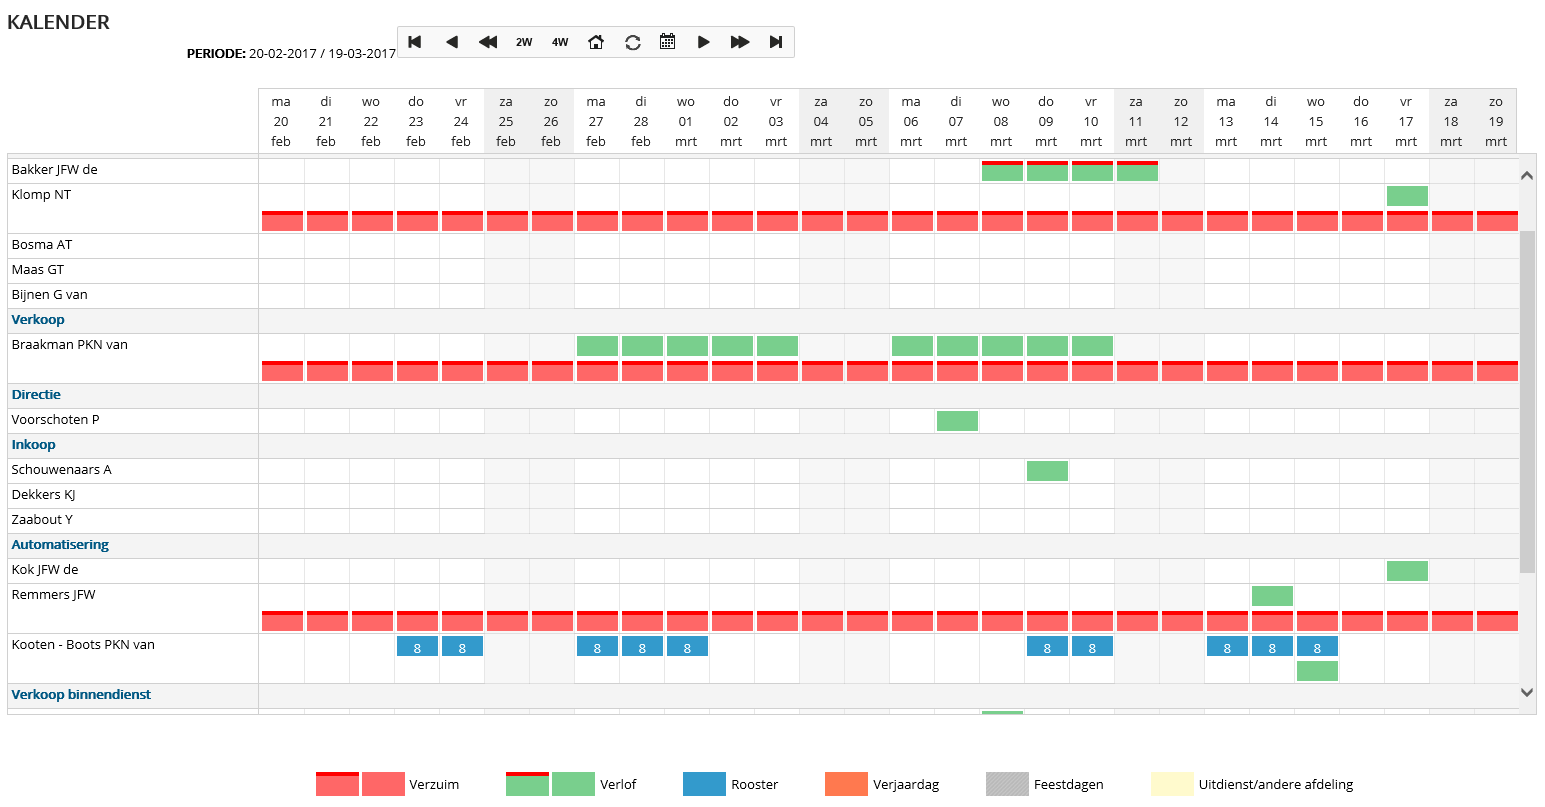The image size is (1545, 807).
Task: Jump to the first period with skip-back icon
Action: pyautogui.click(x=415, y=42)
